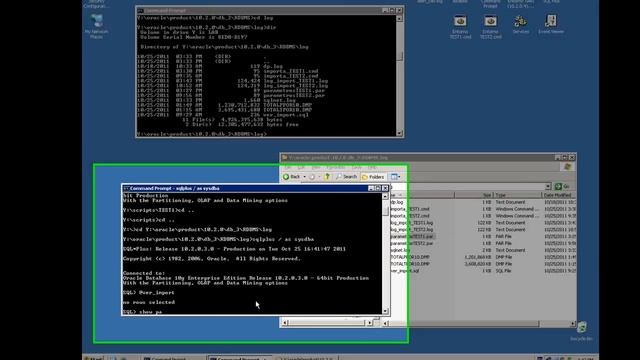Screen dimensions: 640x360
Task: Click the first 'PAR File' type cell
Action: [503, 236]
